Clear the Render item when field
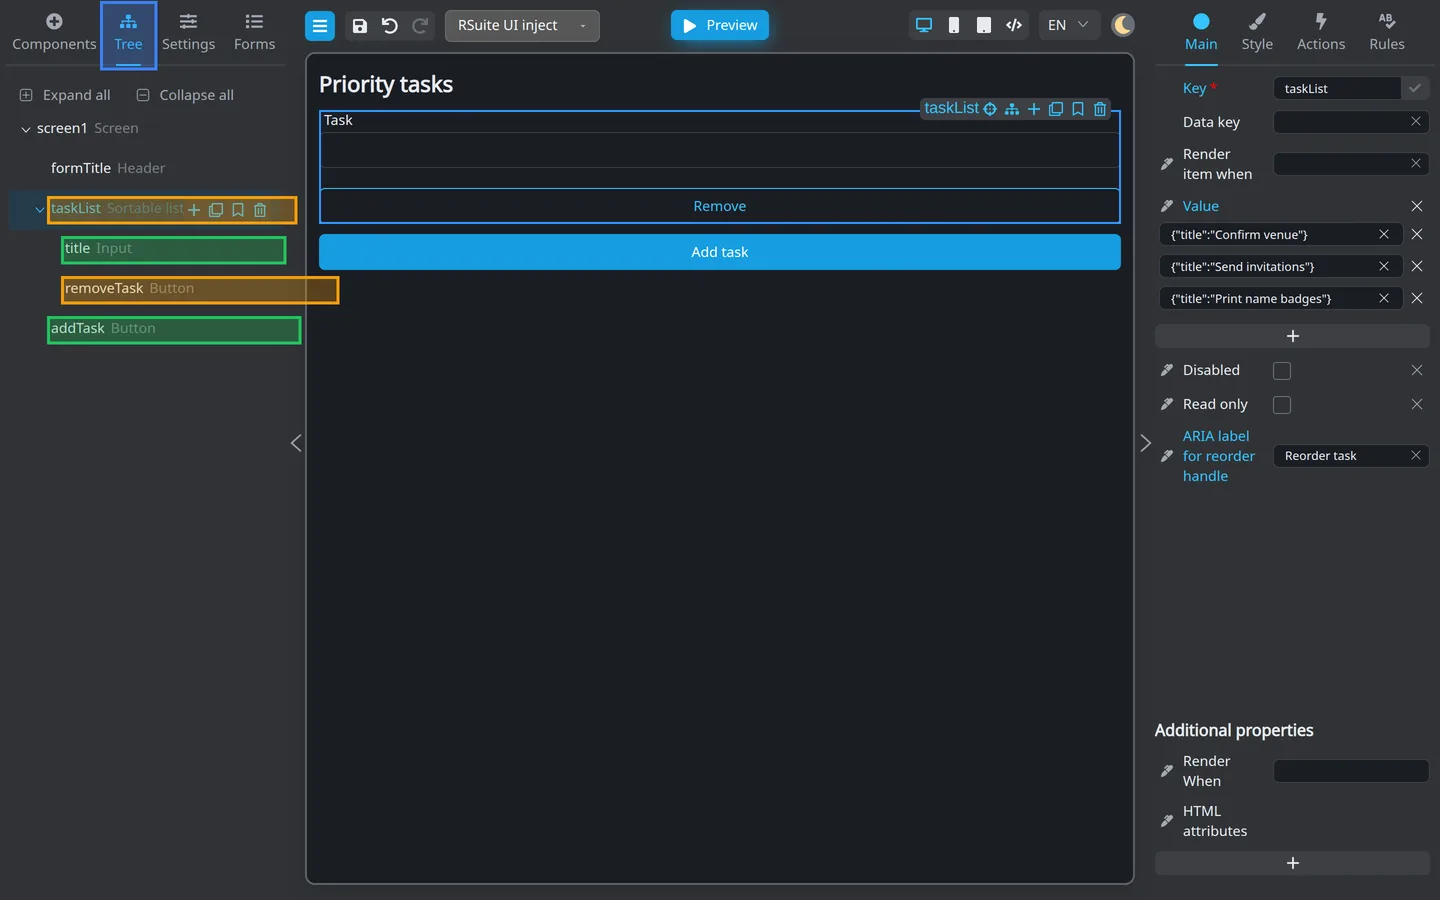Viewport: 1440px width, 900px height. (1416, 164)
